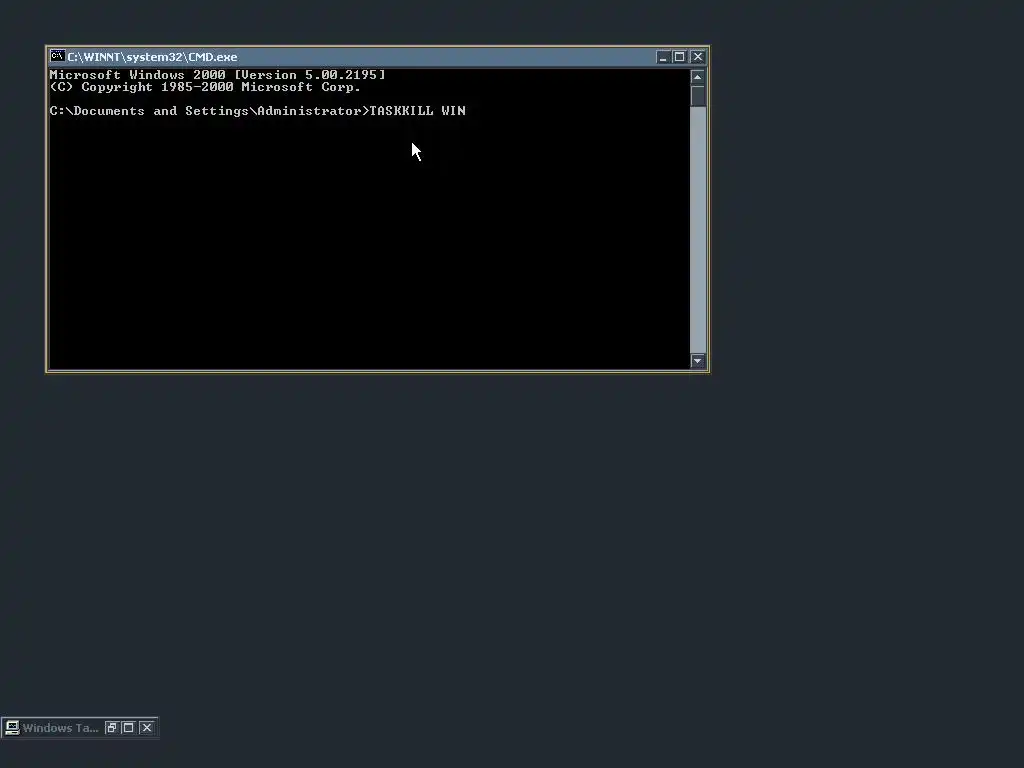Click the Copyright 1985-2000 Microsoft Corp. line
The height and width of the screenshot is (768, 1024).
pyautogui.click(x=205, y=87)
